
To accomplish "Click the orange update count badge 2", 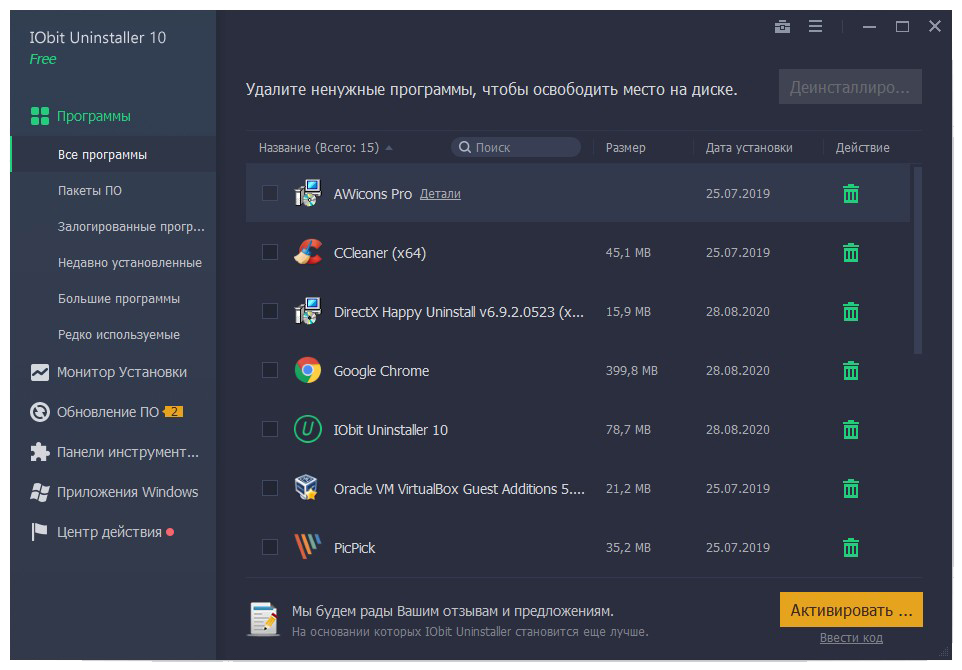I will pyautogui.click(x=174, y=412).
